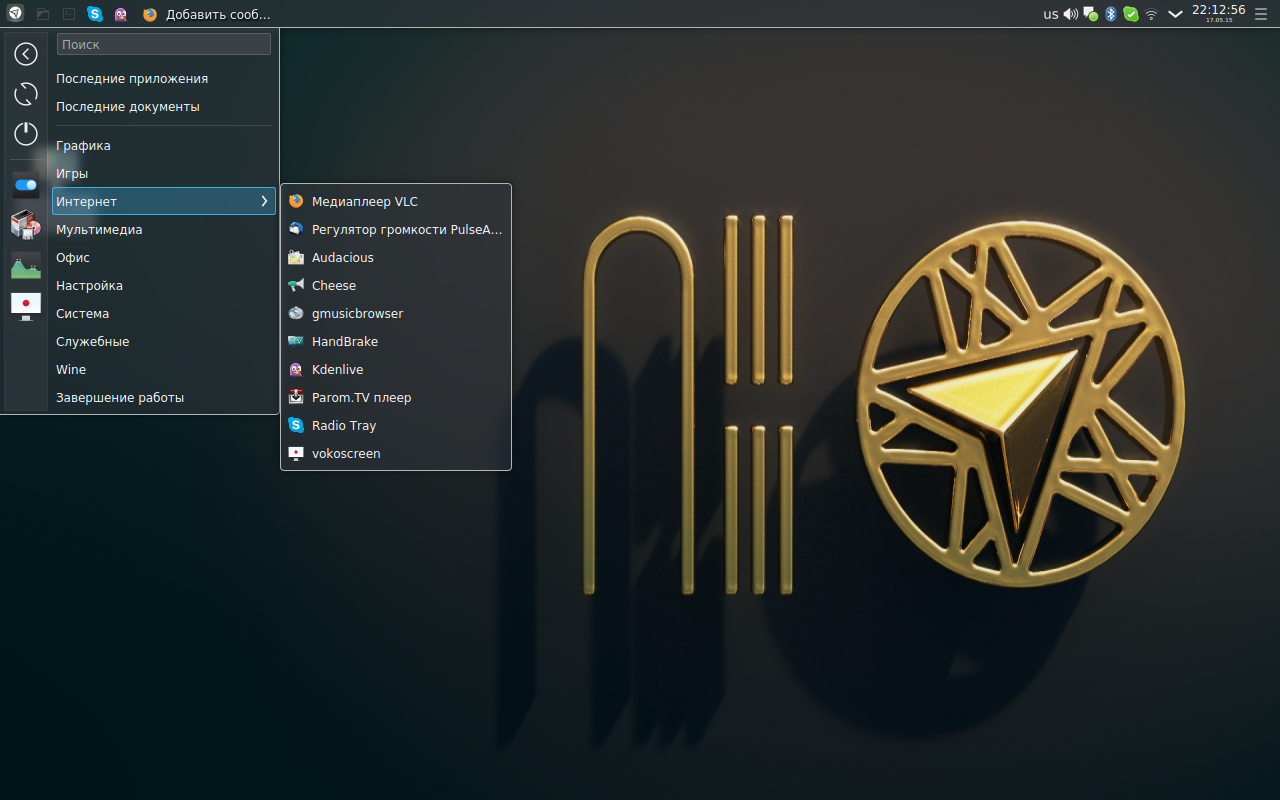Viewport: 1280px width, 800px height.
Task: Launch HandBrake from the submenu
Action: click(x=344, y=341)
